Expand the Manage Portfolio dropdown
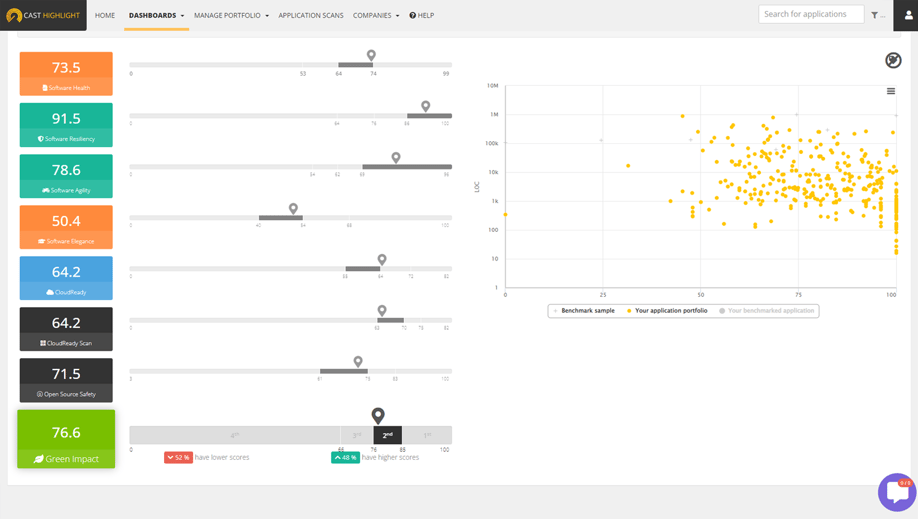918x519 pixels. pos(231,15)
